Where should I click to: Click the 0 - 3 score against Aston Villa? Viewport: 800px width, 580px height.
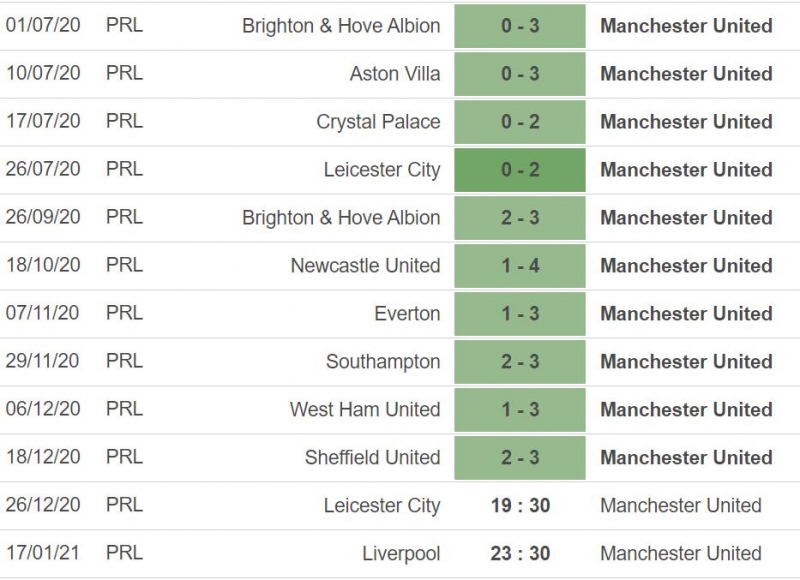[x=520, y=74]
